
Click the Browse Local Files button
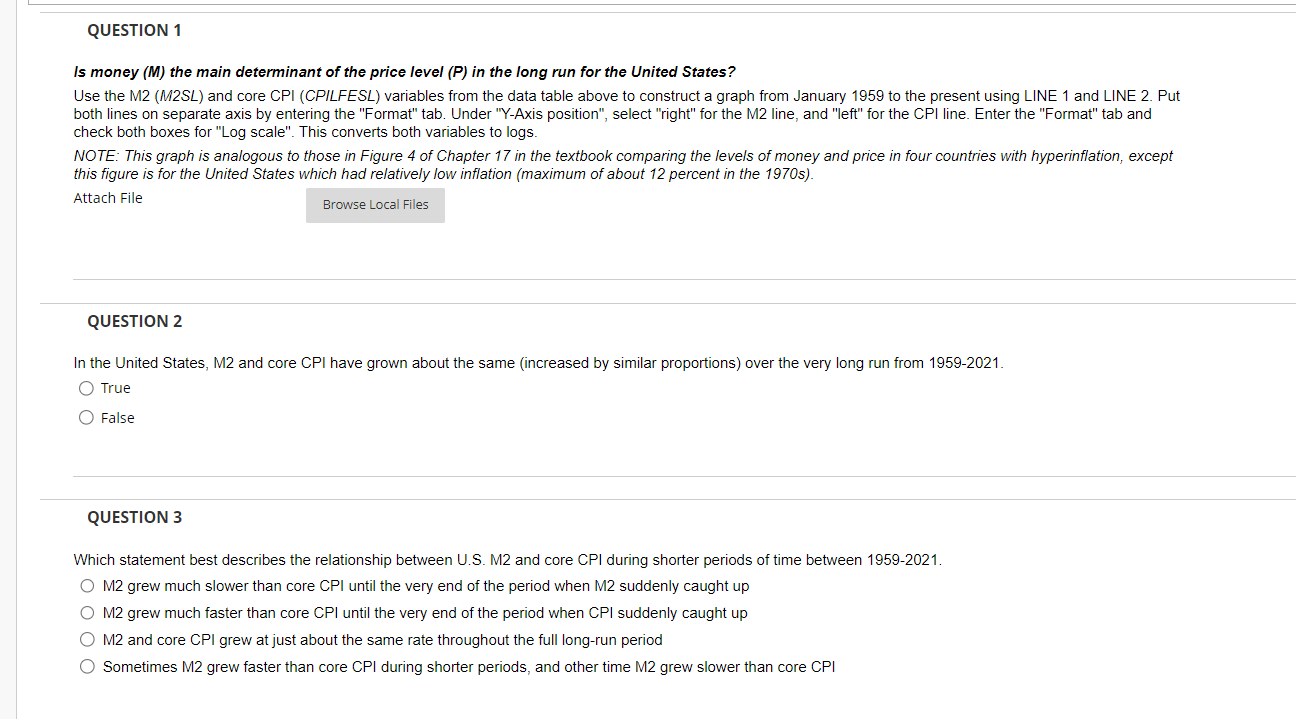click(x=375, y=205)
